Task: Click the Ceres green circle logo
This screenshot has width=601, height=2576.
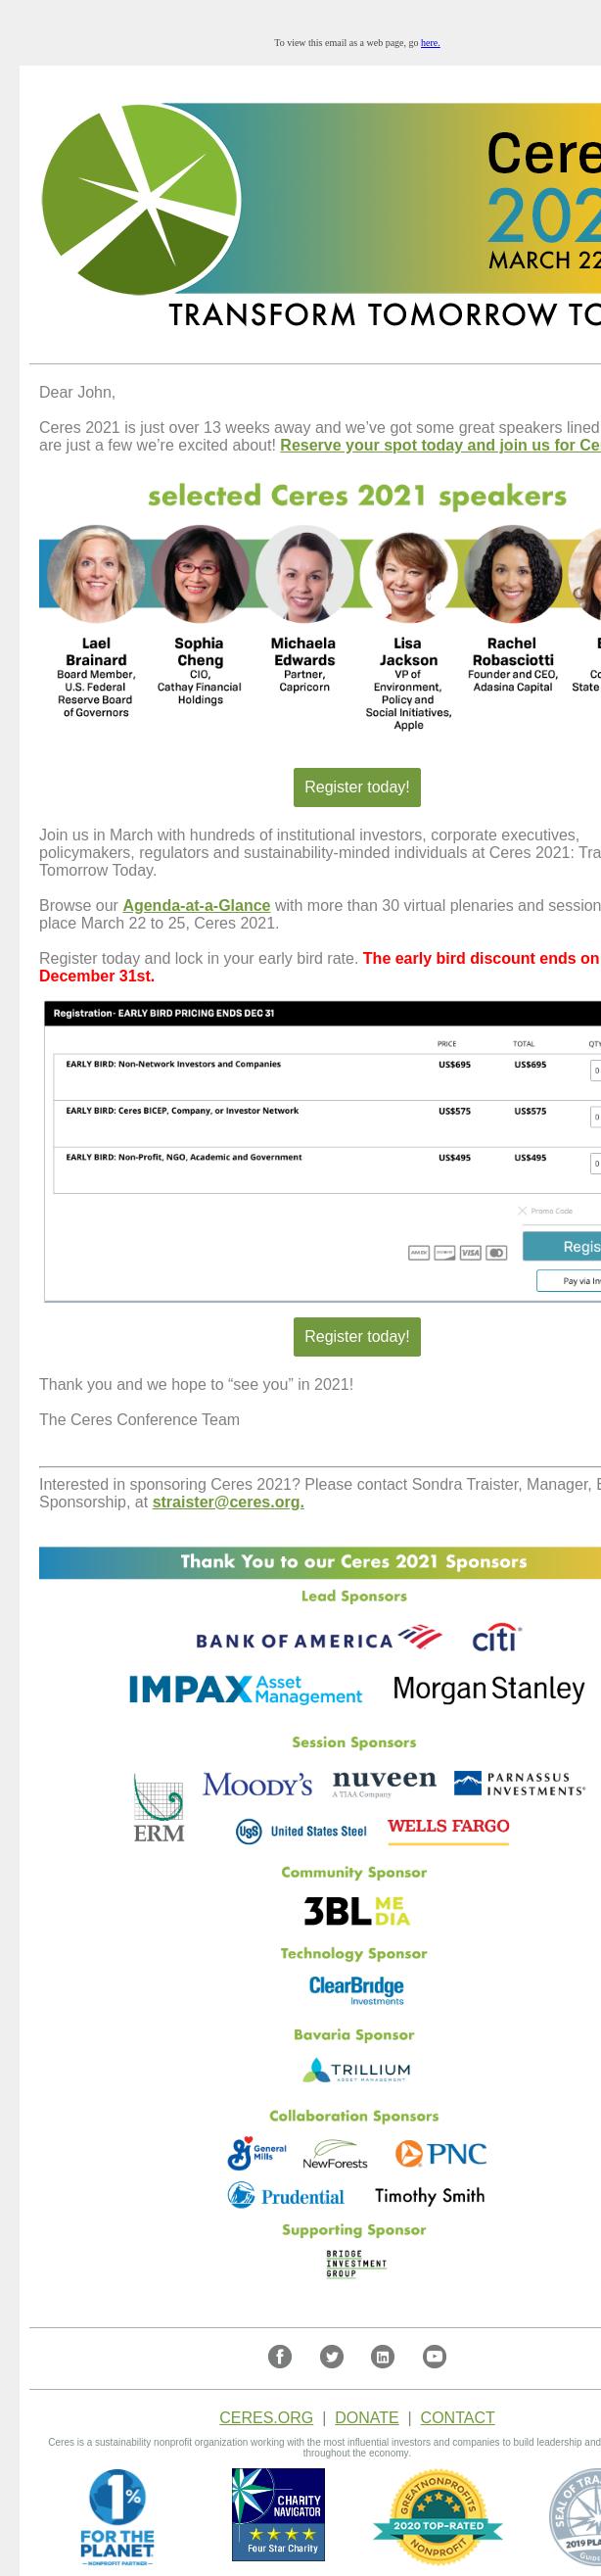Action: (x=141, y=199)
